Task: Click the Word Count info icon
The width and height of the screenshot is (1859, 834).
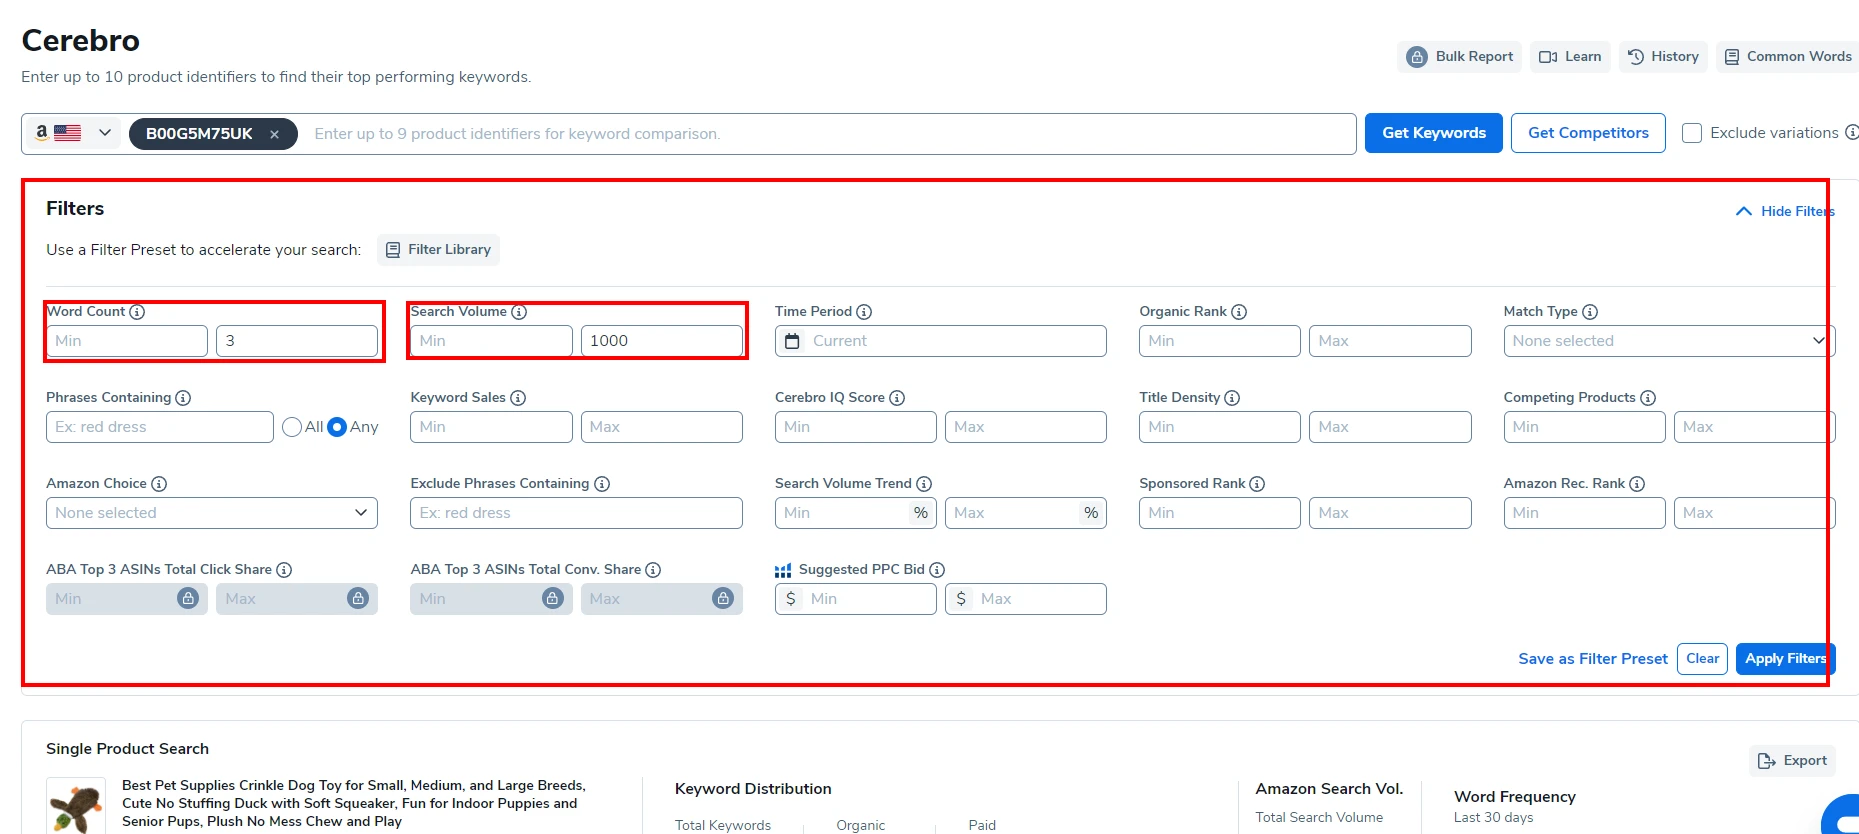Action: pos(138,312)
